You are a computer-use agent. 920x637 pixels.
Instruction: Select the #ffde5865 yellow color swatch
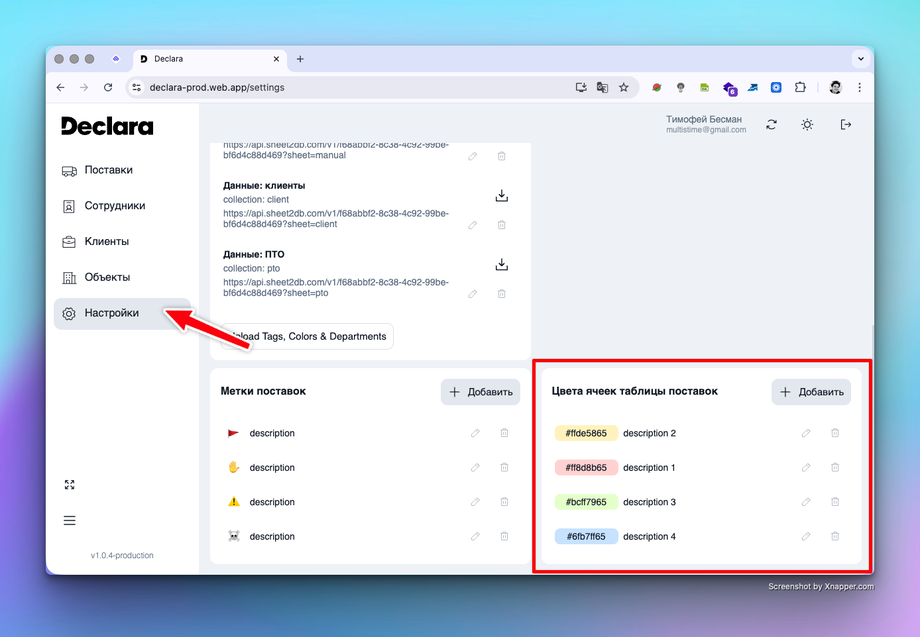click(x=586, y=433)
